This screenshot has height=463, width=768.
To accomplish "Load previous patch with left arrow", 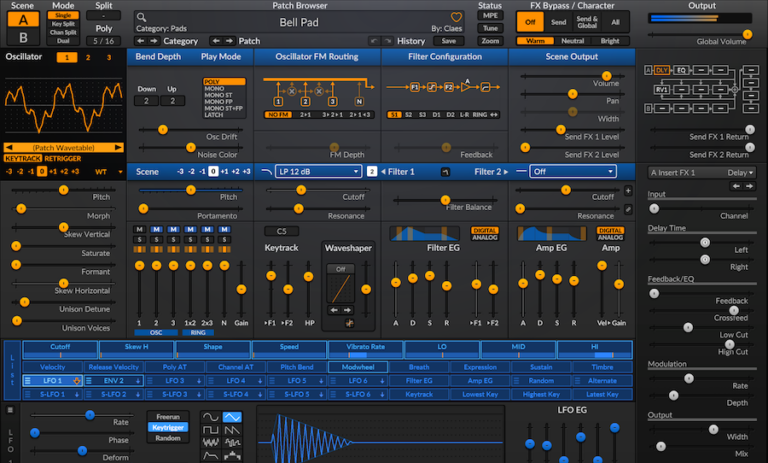I will [216, 41].
